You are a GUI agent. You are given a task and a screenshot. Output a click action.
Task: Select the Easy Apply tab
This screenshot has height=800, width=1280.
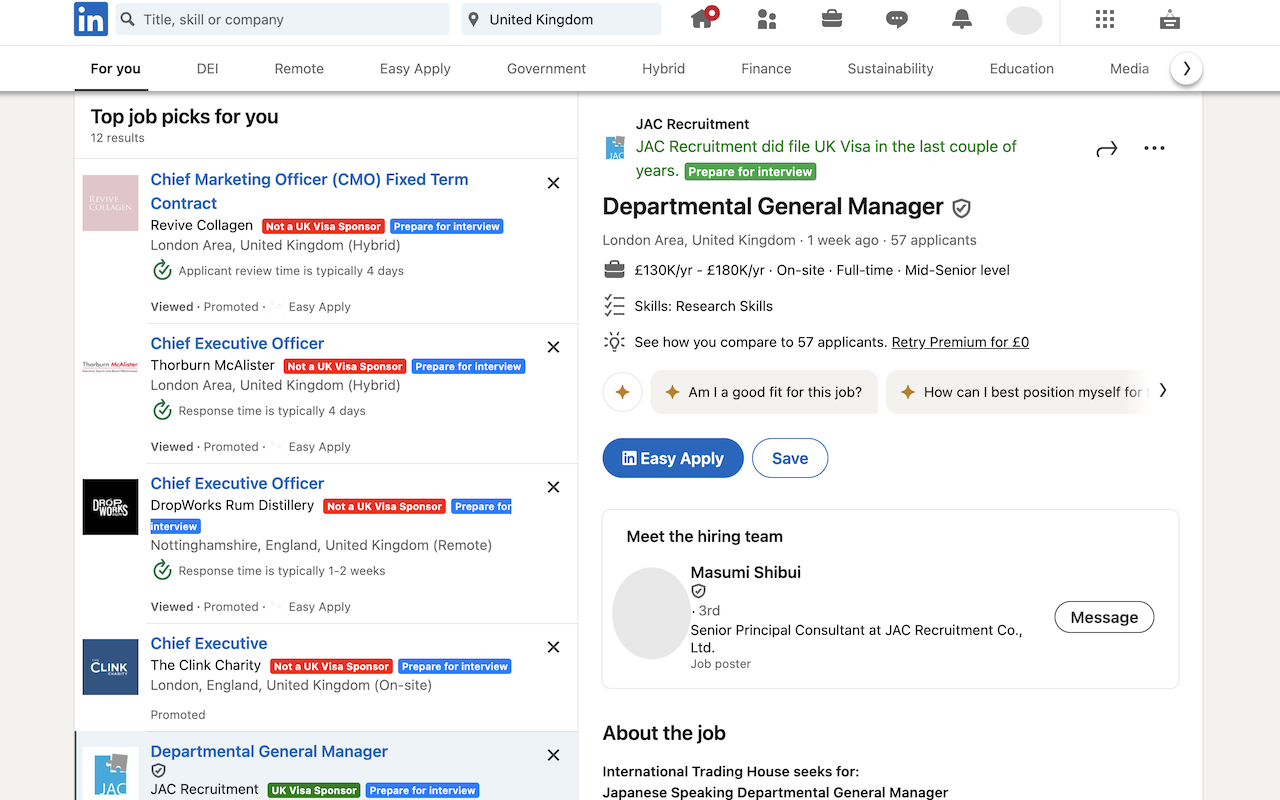(x=415, y=69)
